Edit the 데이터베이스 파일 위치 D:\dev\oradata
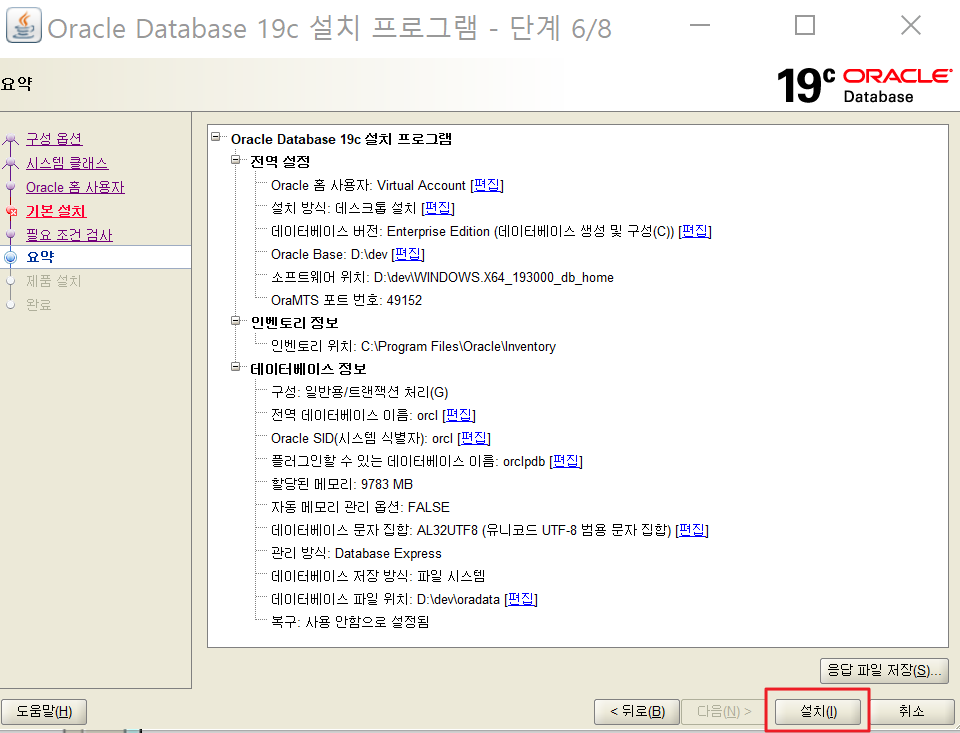 click(521, 599)
